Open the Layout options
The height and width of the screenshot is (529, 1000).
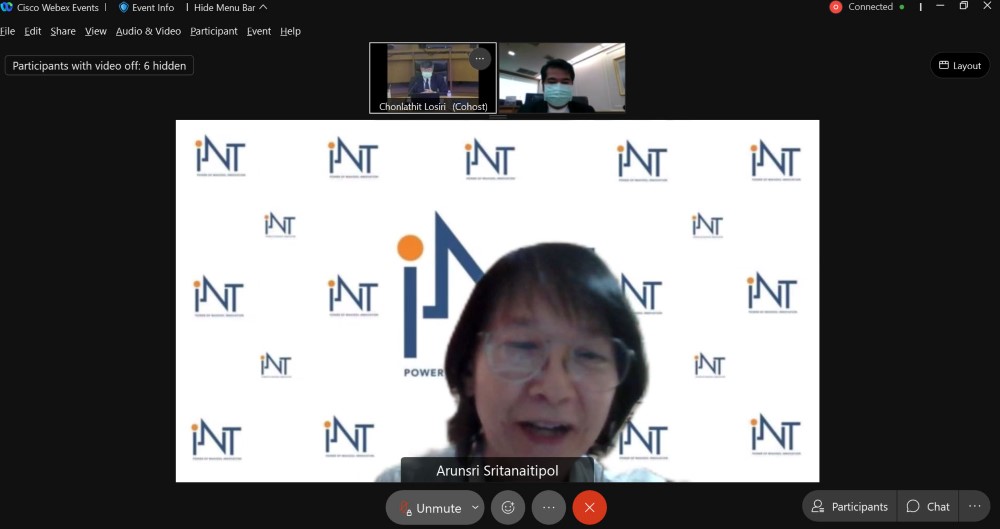pos(959,66)
